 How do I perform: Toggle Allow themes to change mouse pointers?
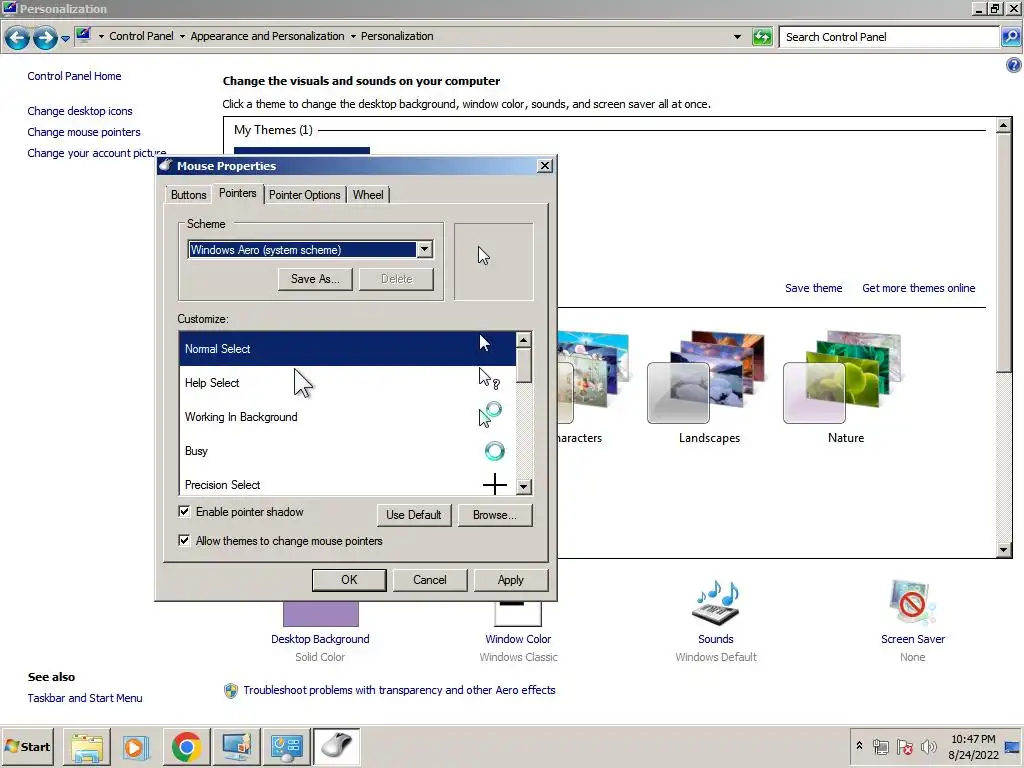184,540
